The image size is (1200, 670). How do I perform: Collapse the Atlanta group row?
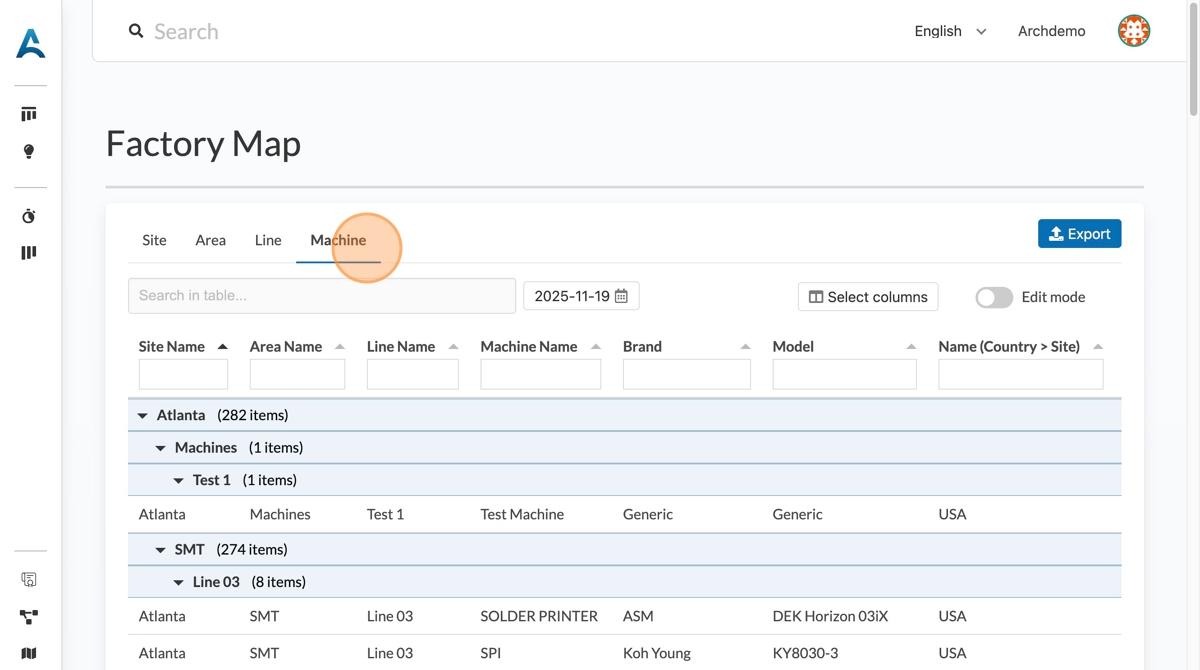tap(142, 415)
